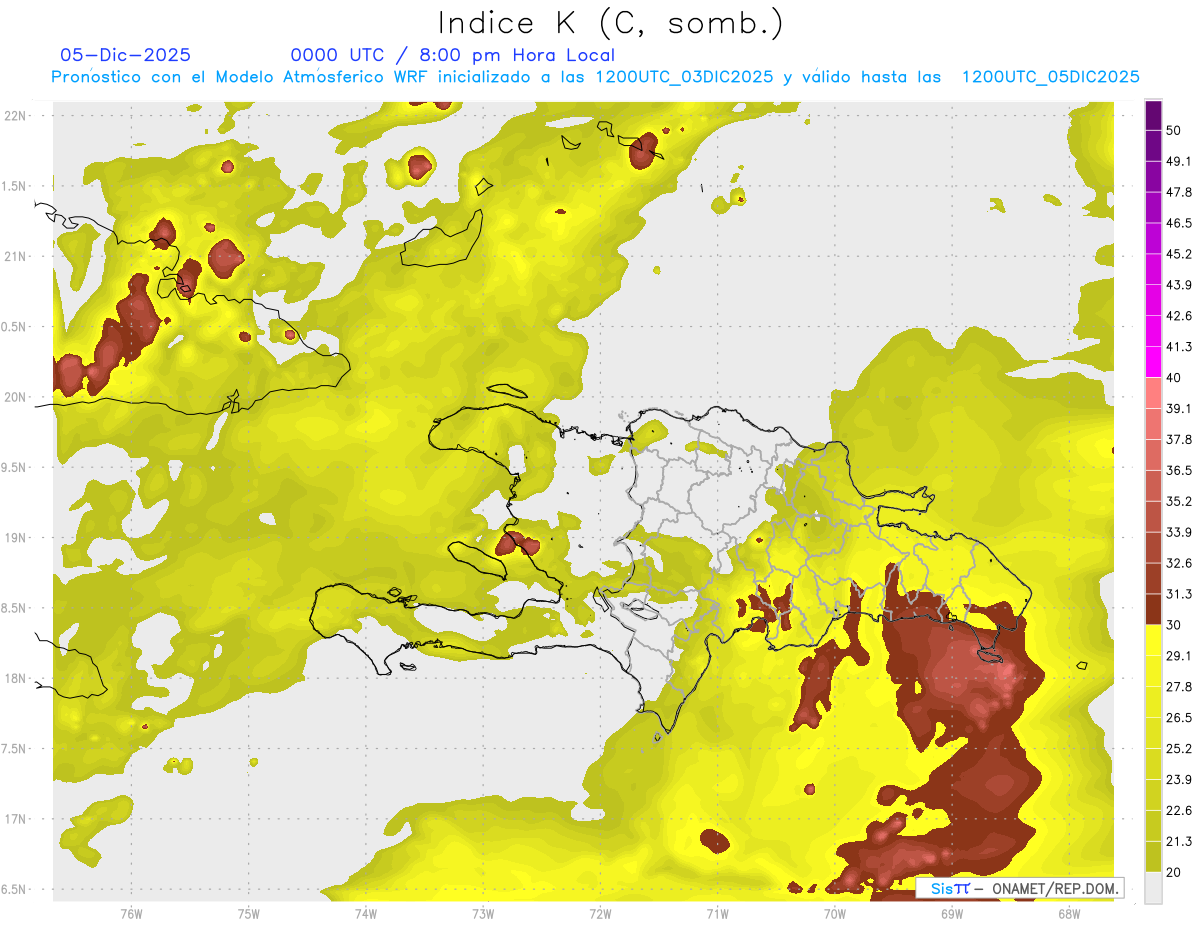Click the '49.1' color scale value
Image resolution: width=1200 pixels, height=927 pixels.
pos(1179,161)
